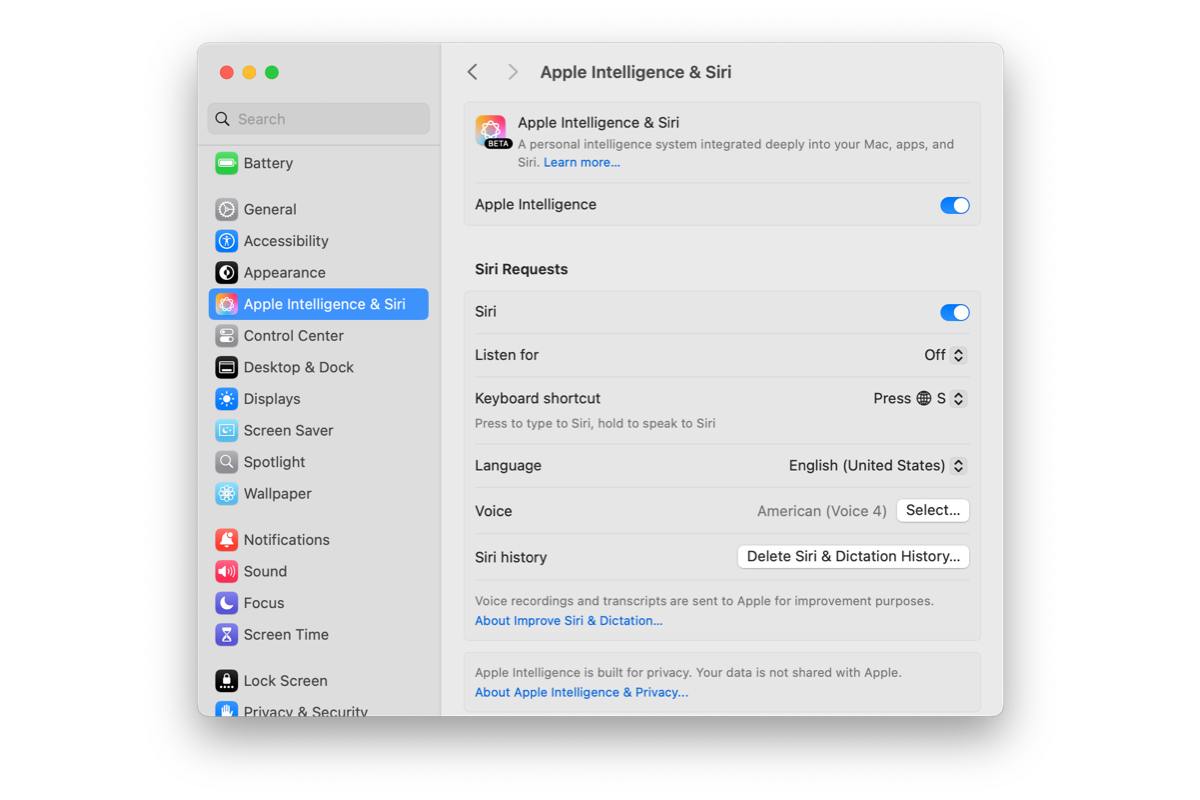
Task: Click the search magnifier icon in search field
Action: pos(223,119)
